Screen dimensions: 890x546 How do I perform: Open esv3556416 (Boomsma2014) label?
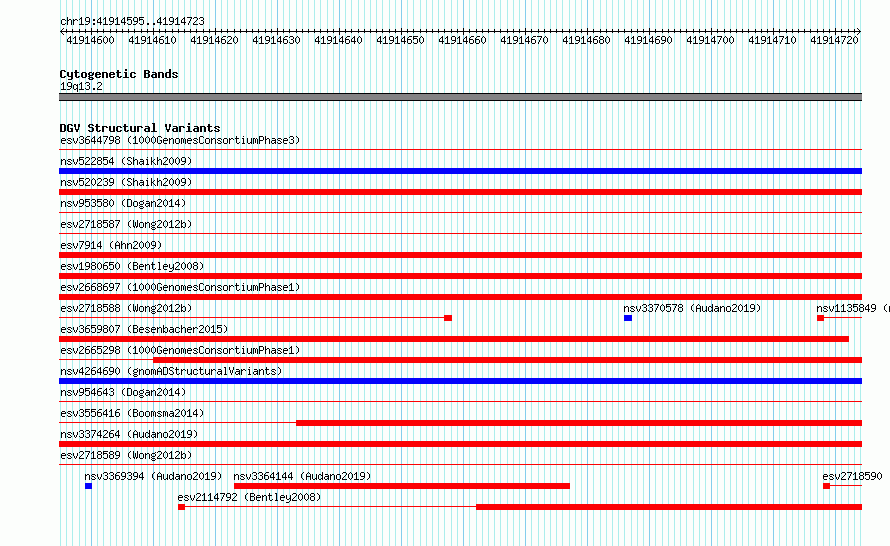click(x=132, y=413)
